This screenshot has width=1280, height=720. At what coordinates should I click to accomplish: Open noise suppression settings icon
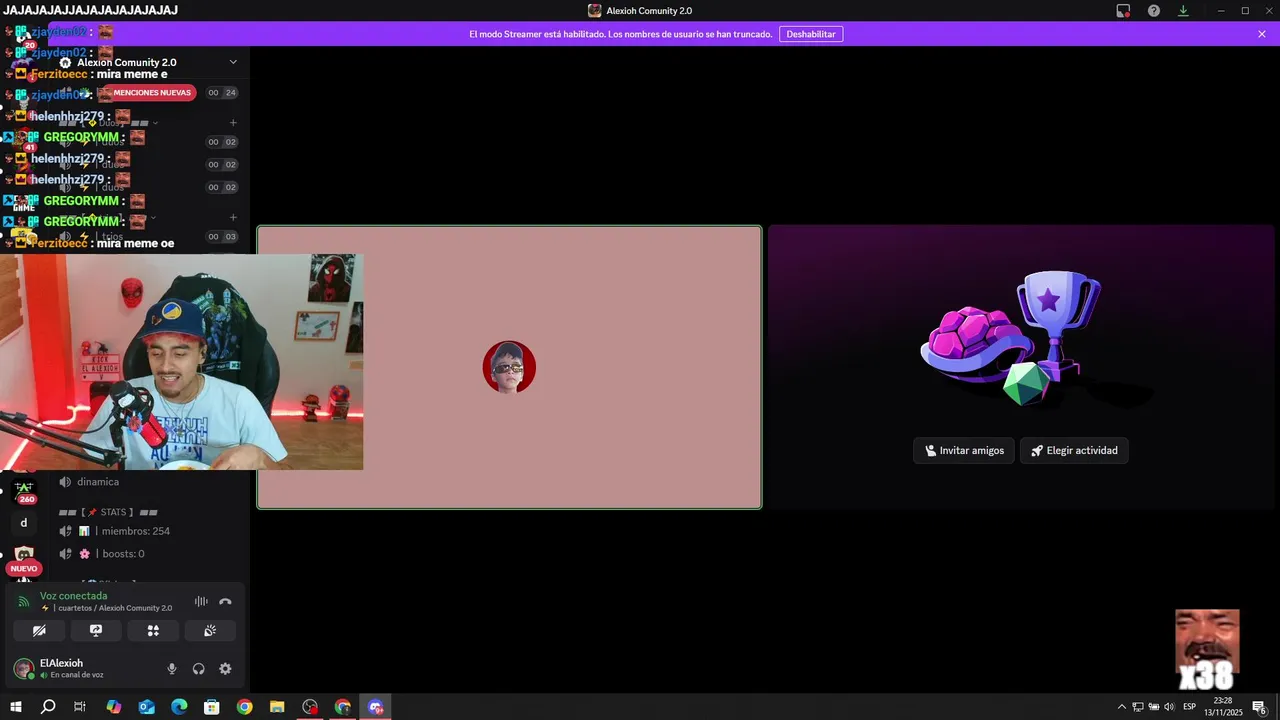point(201,601)
